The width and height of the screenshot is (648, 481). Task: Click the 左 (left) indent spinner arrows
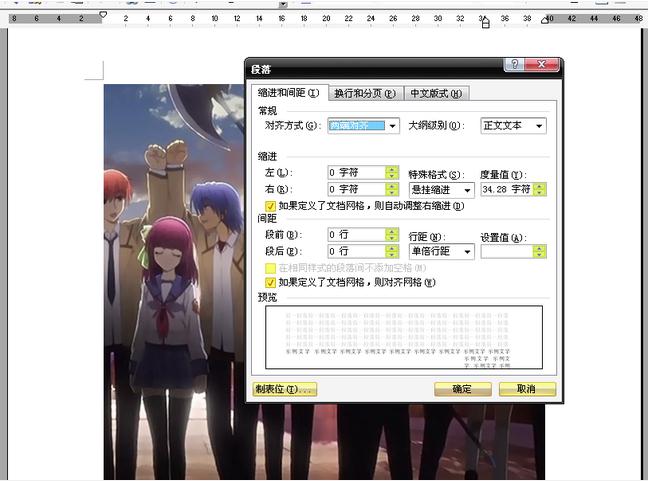(x=392, y=173)
